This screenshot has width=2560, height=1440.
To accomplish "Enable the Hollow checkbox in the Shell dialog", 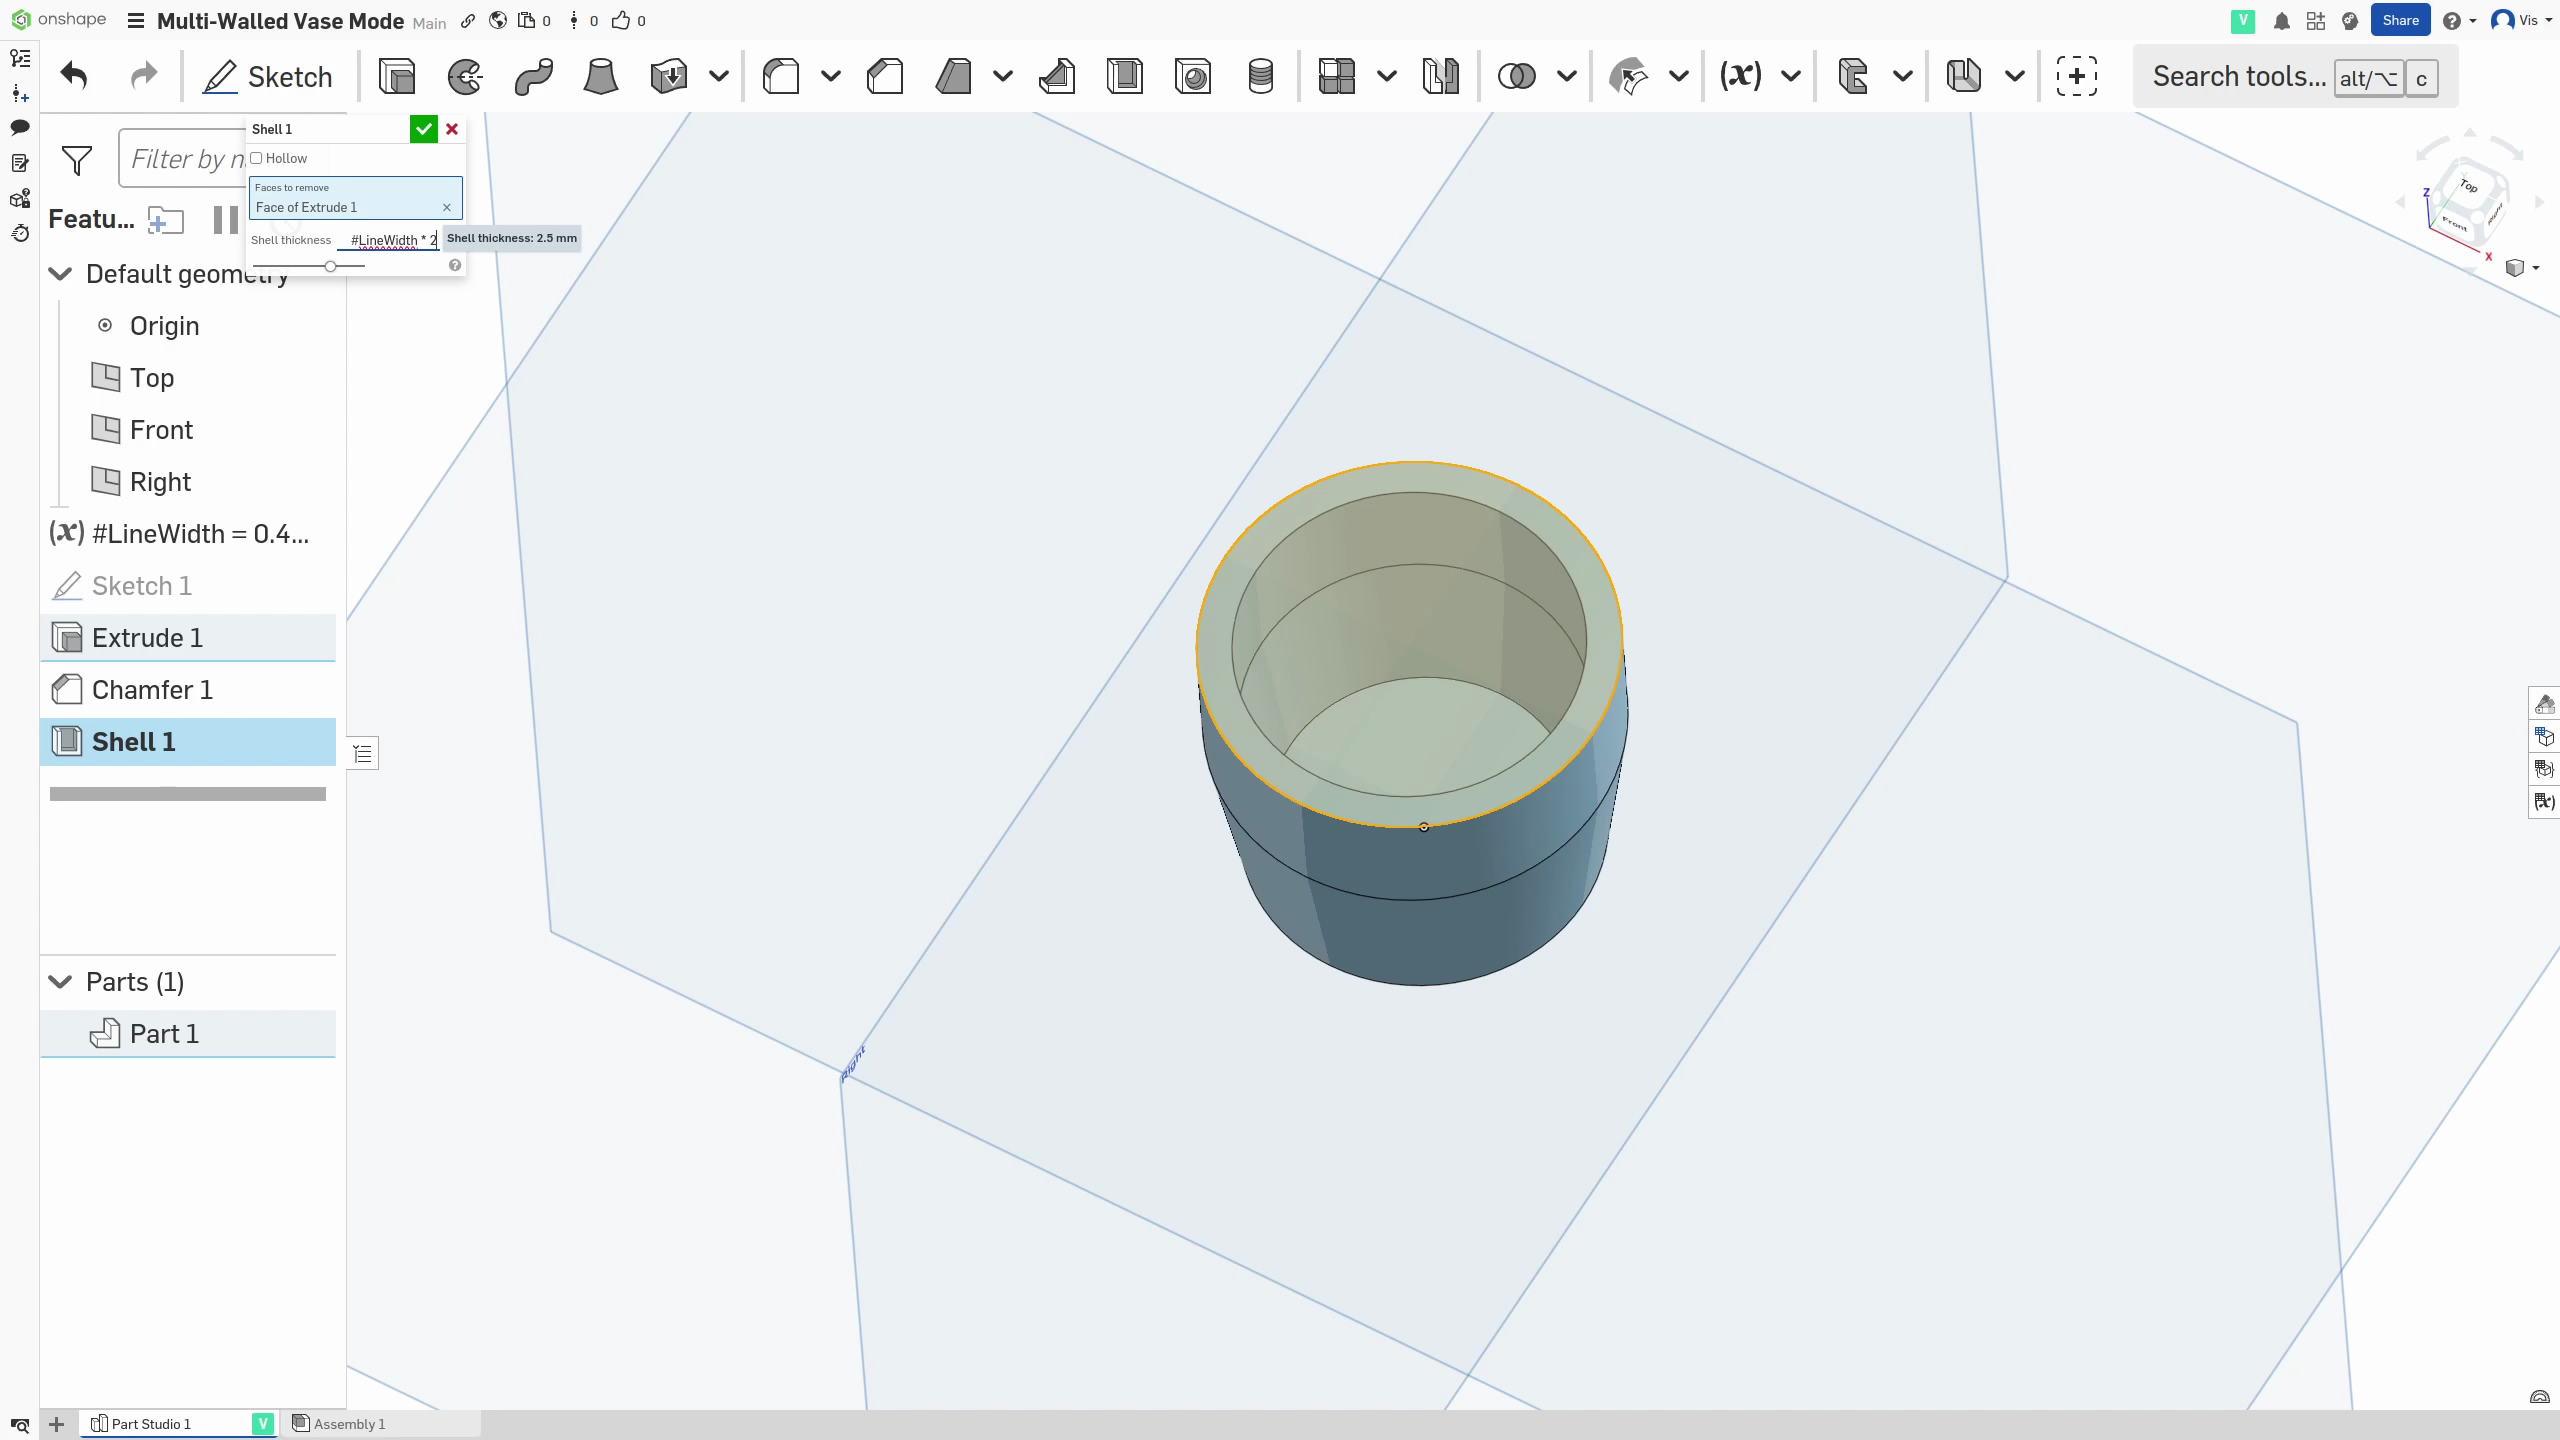I will pyautogui.click(x=257, y=158).
